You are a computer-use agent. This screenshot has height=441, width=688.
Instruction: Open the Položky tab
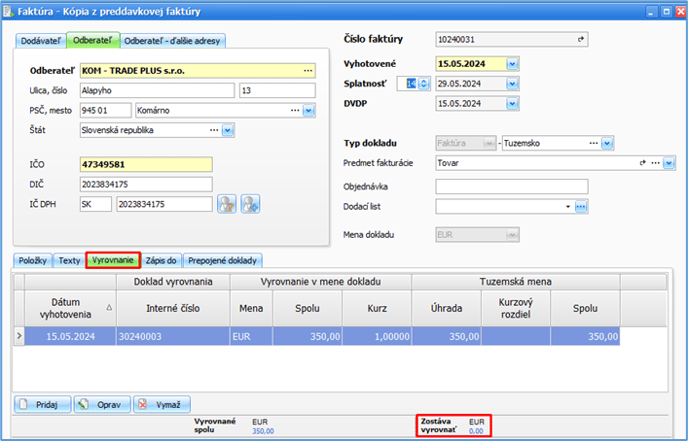[33, 260]
